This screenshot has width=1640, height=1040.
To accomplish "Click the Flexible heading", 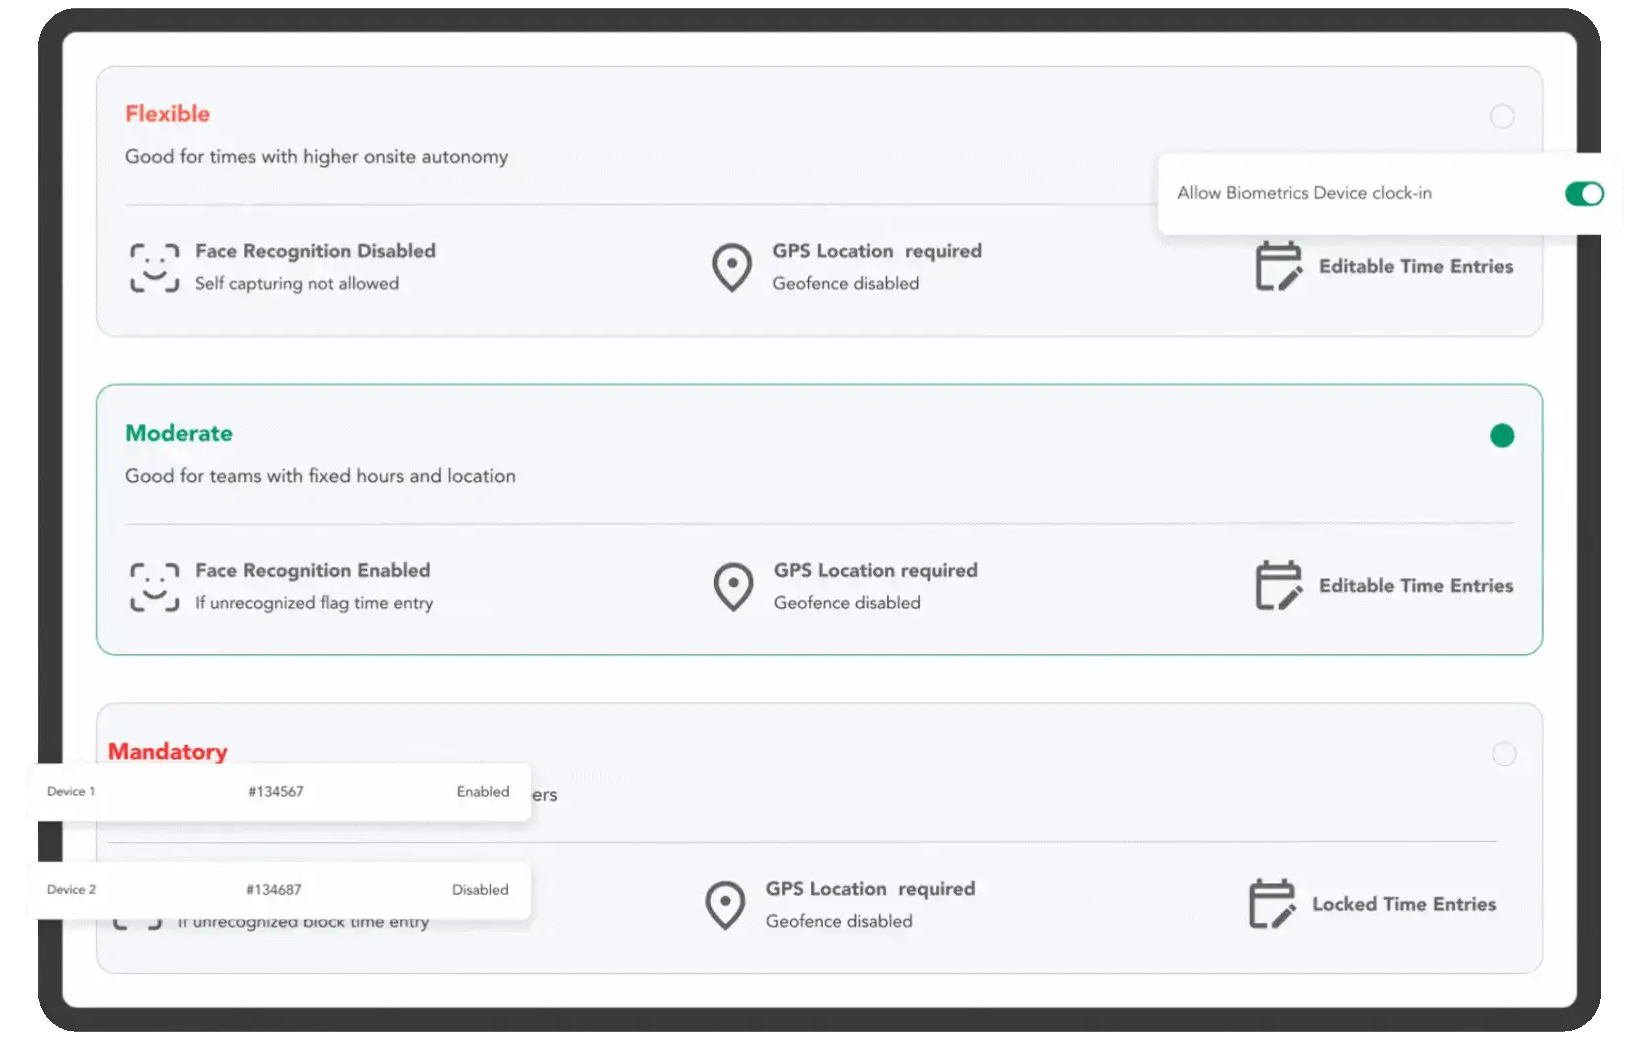I will click(167, 114).
